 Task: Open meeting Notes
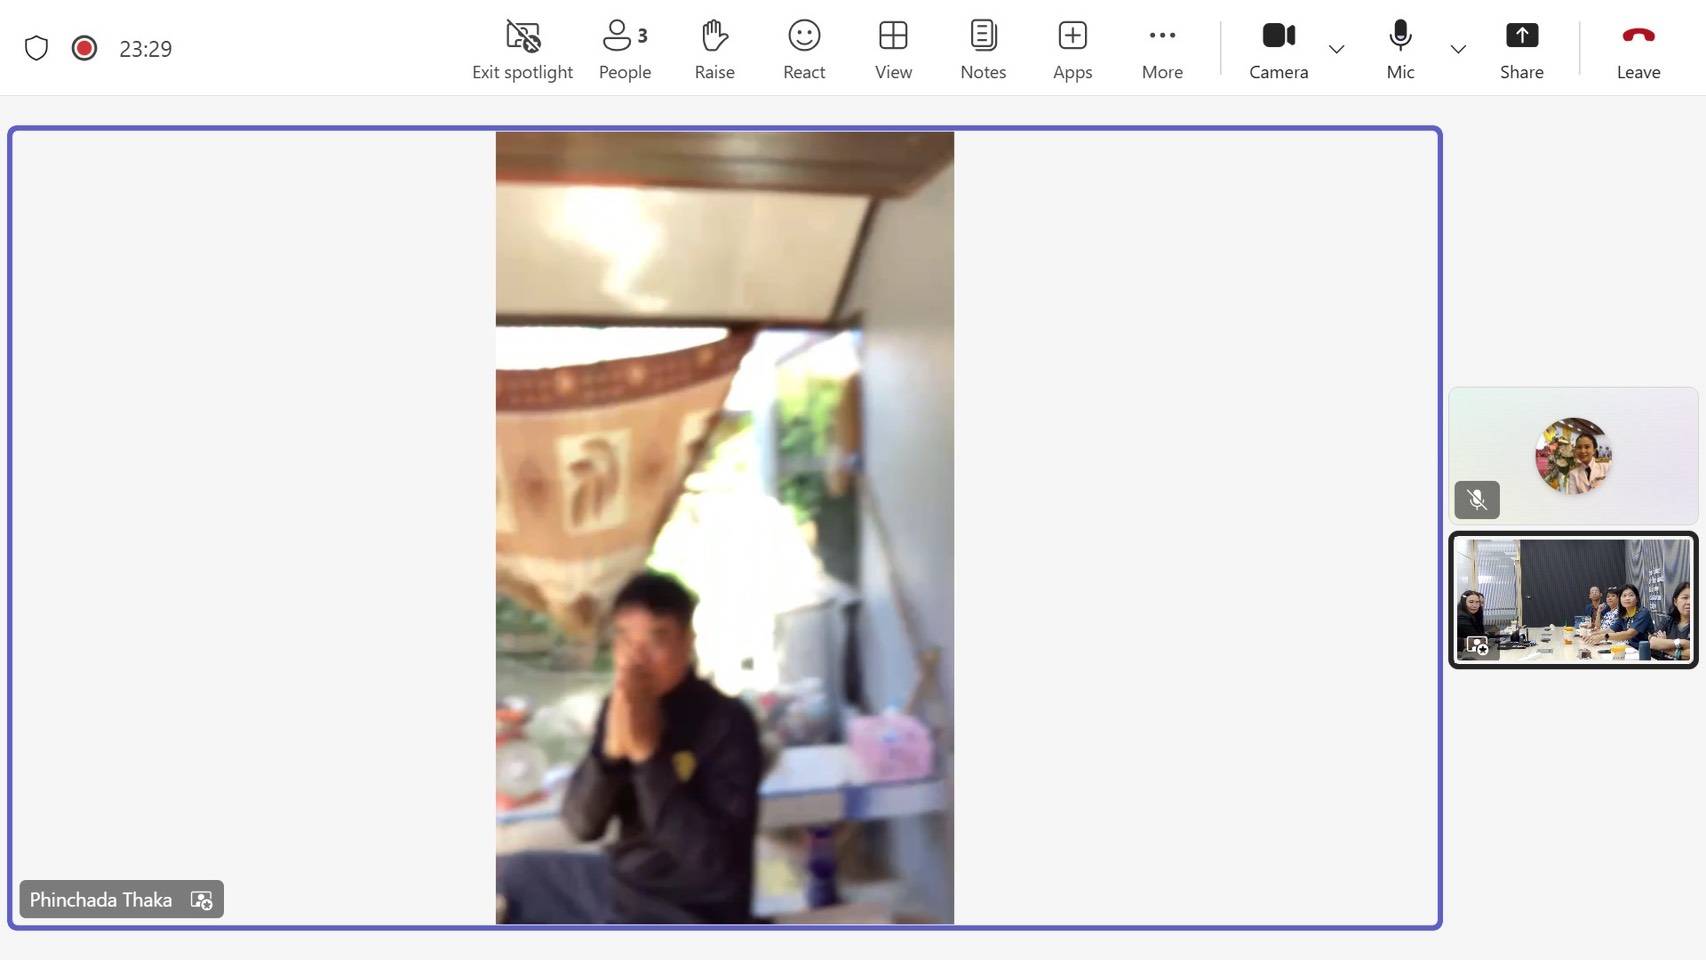pos(982,49)
